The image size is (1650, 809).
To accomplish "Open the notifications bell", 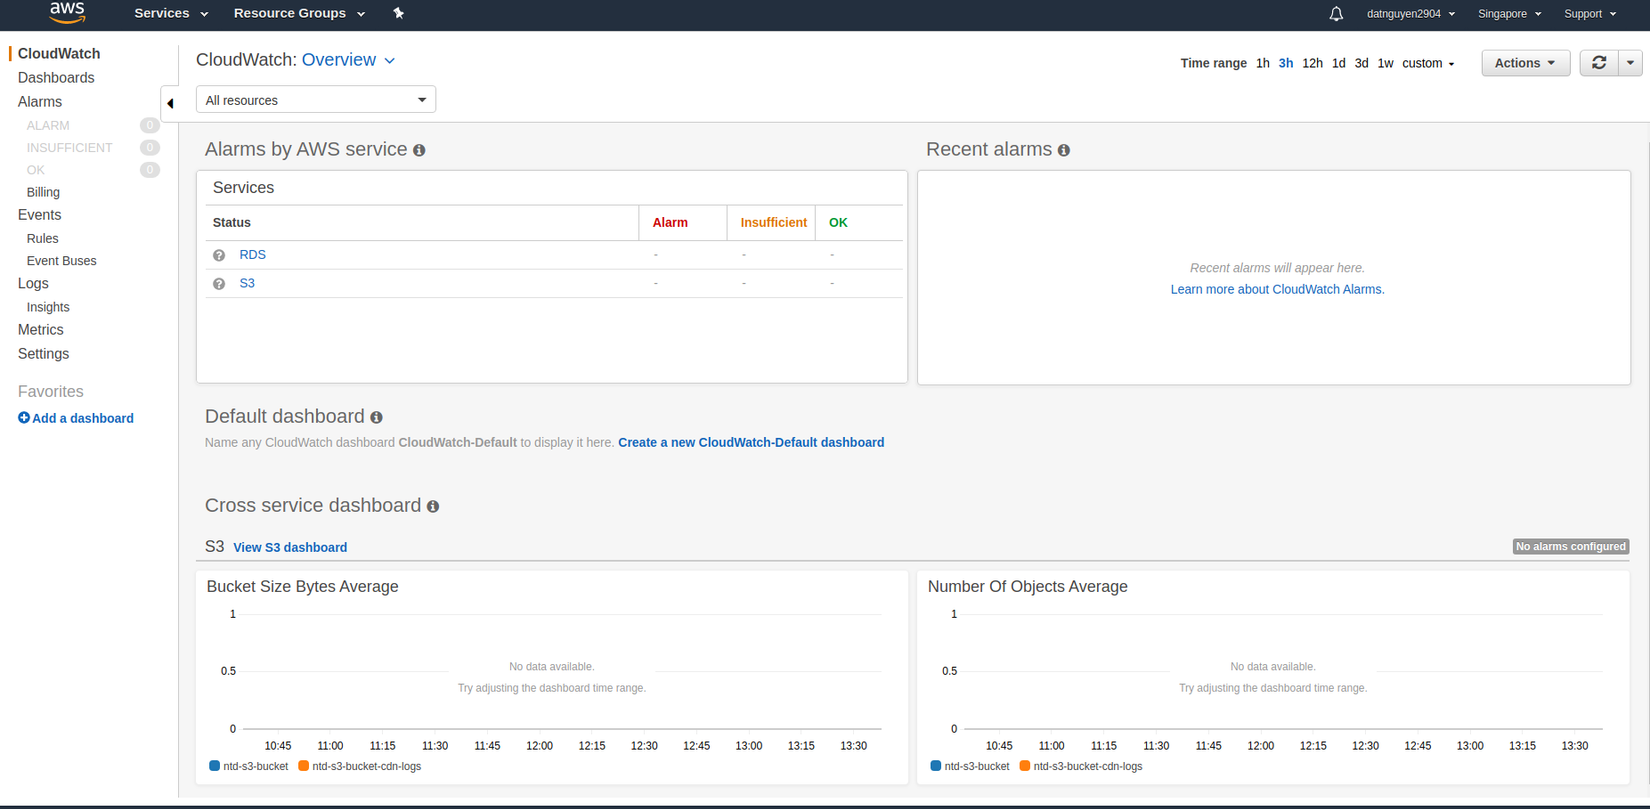I will (1336, 14).
